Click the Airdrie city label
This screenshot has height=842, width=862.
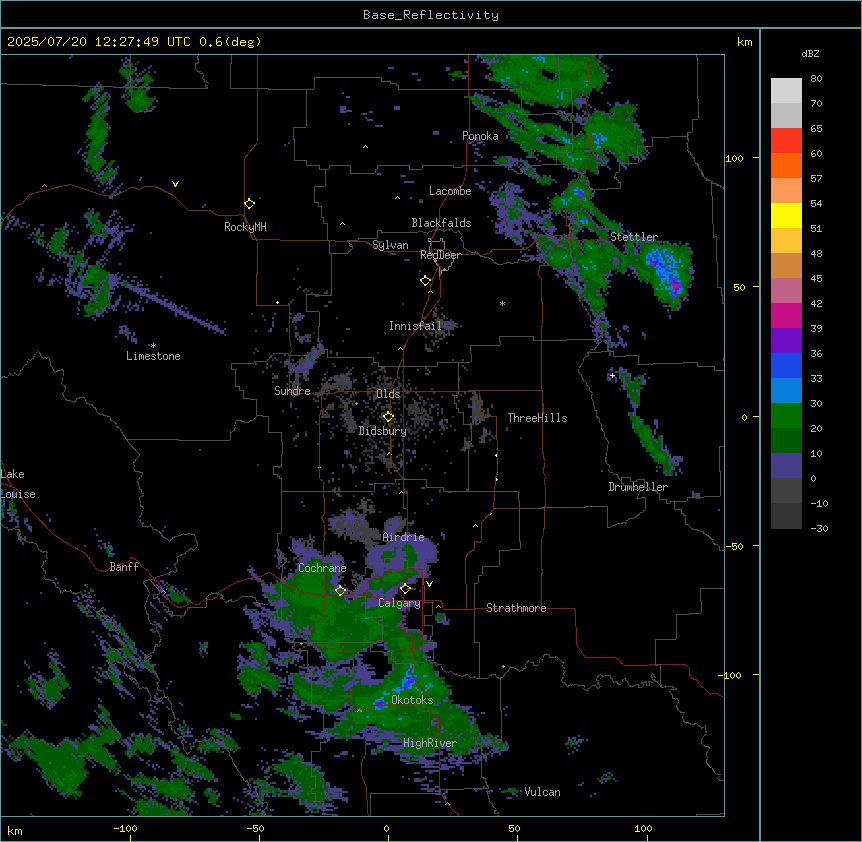[403, 537]
